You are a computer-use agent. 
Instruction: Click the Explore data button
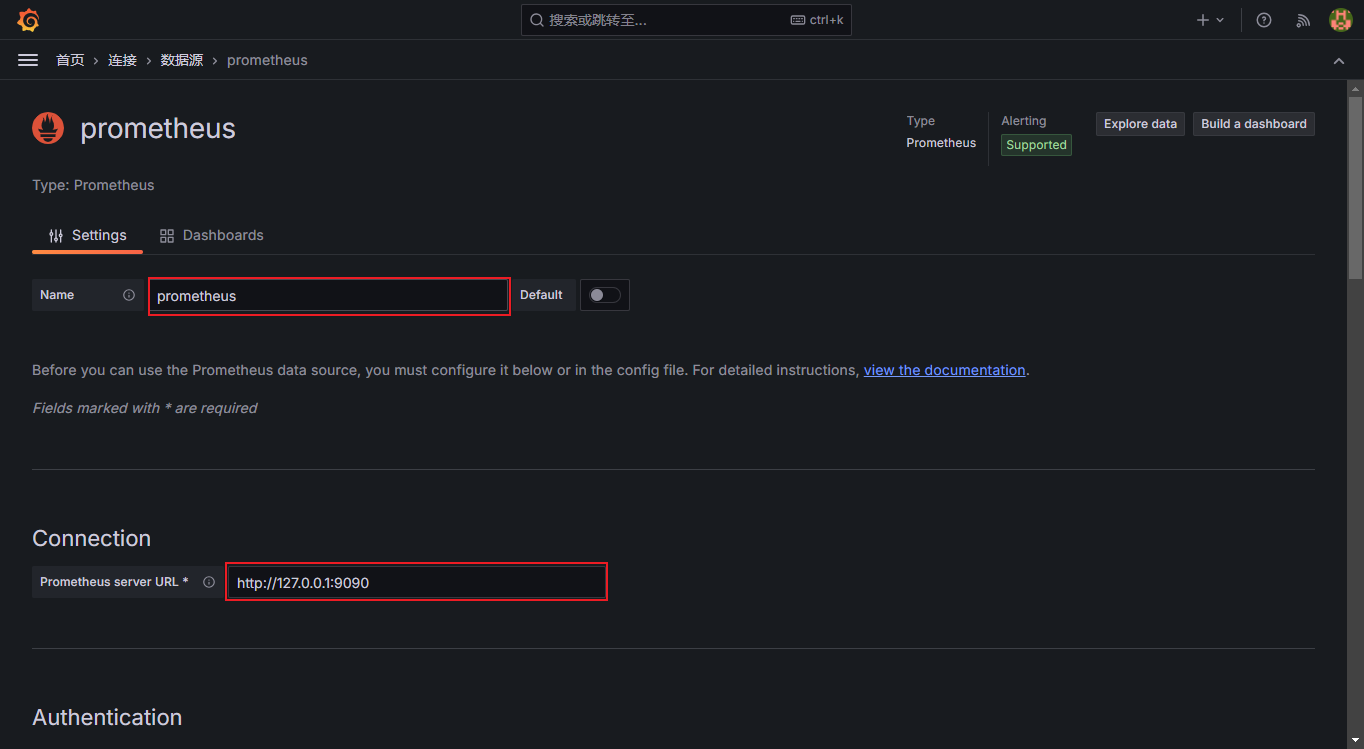[x=1140, y=124]
